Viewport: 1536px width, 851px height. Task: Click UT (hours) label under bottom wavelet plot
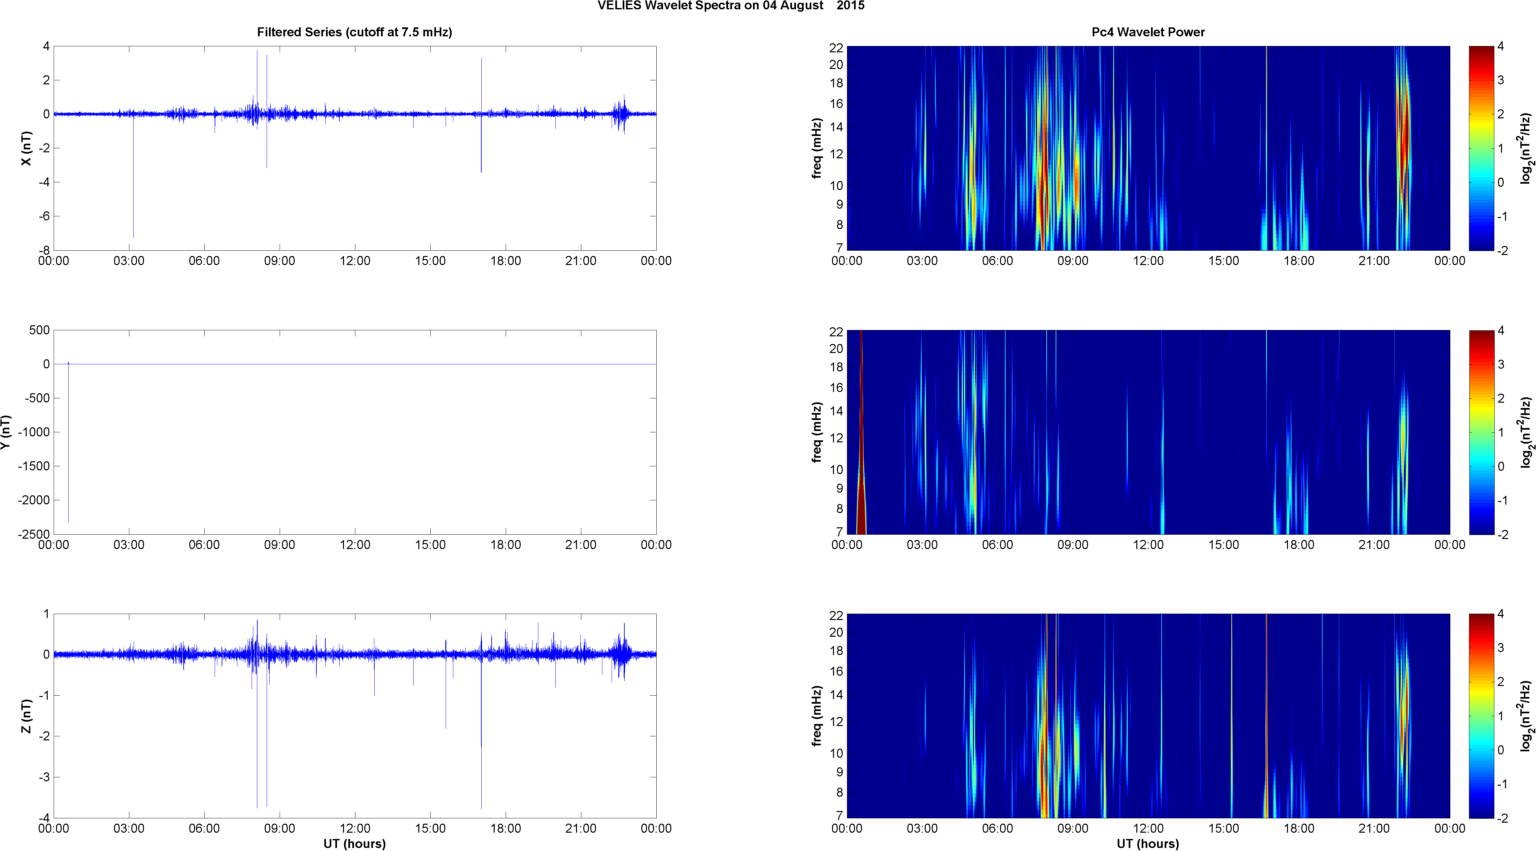click(x=1147, y=843)
